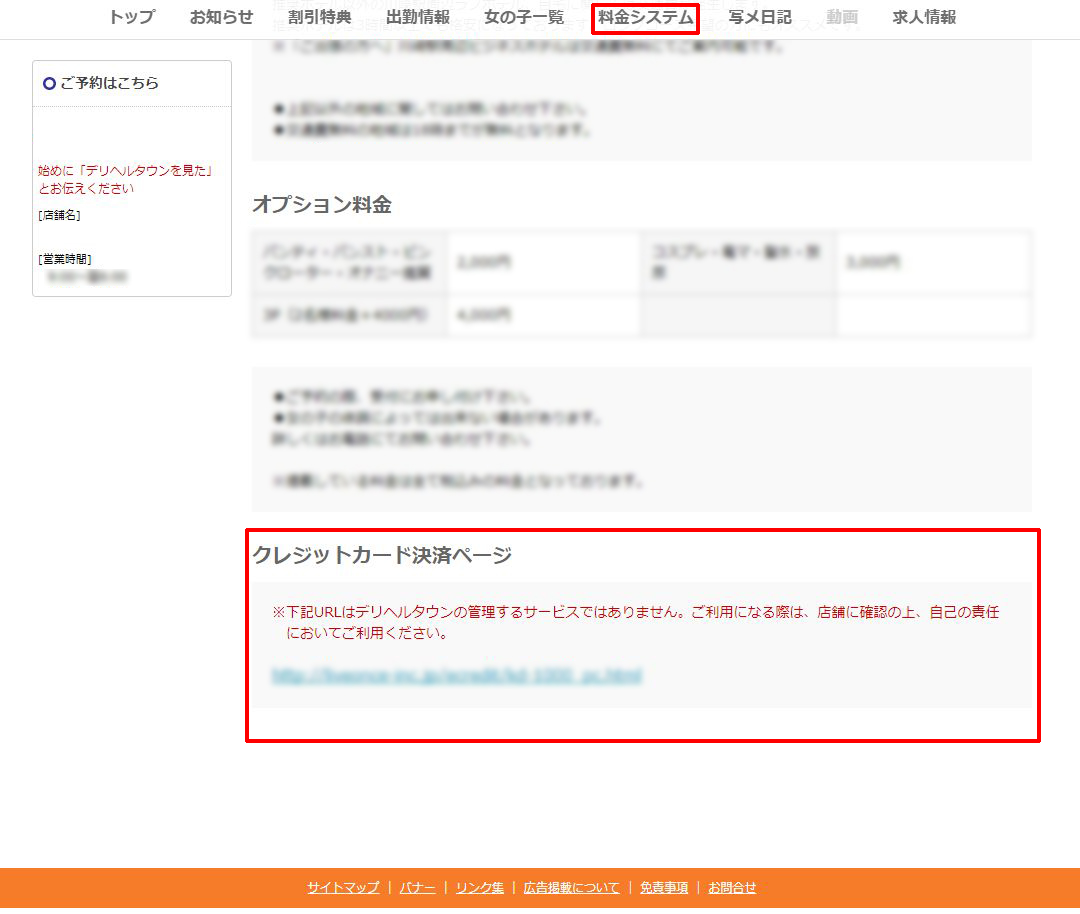Open the 女の子一覧 listing page

click(523, 17)
